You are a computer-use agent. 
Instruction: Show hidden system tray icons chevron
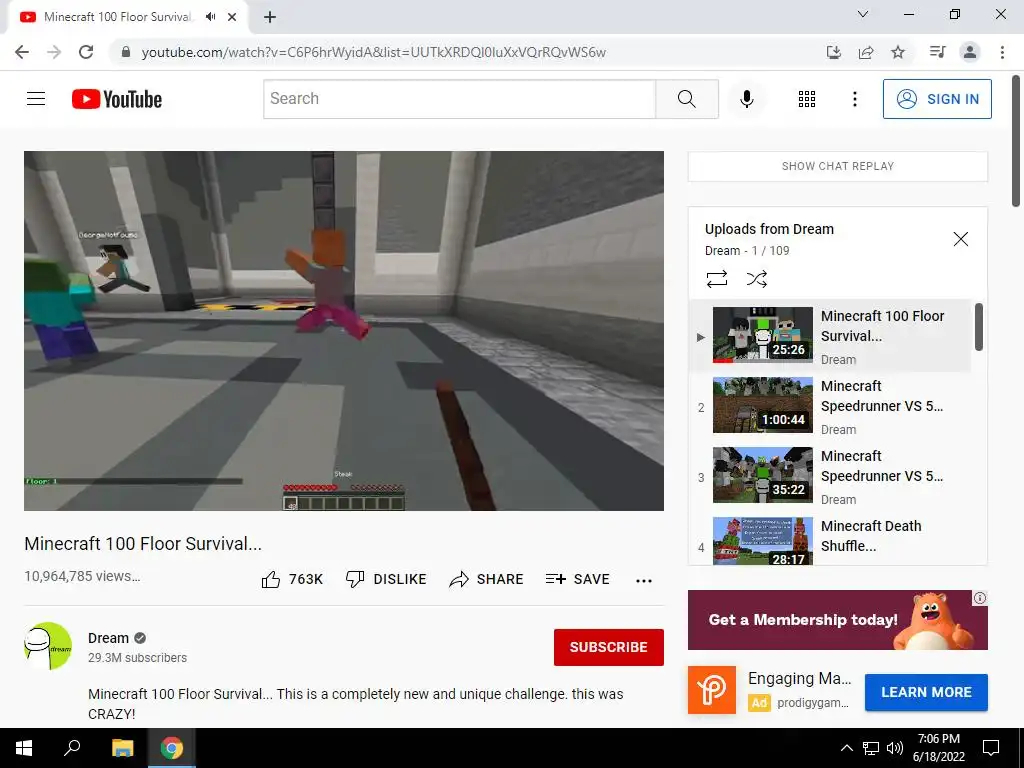[x=846, y=748]
